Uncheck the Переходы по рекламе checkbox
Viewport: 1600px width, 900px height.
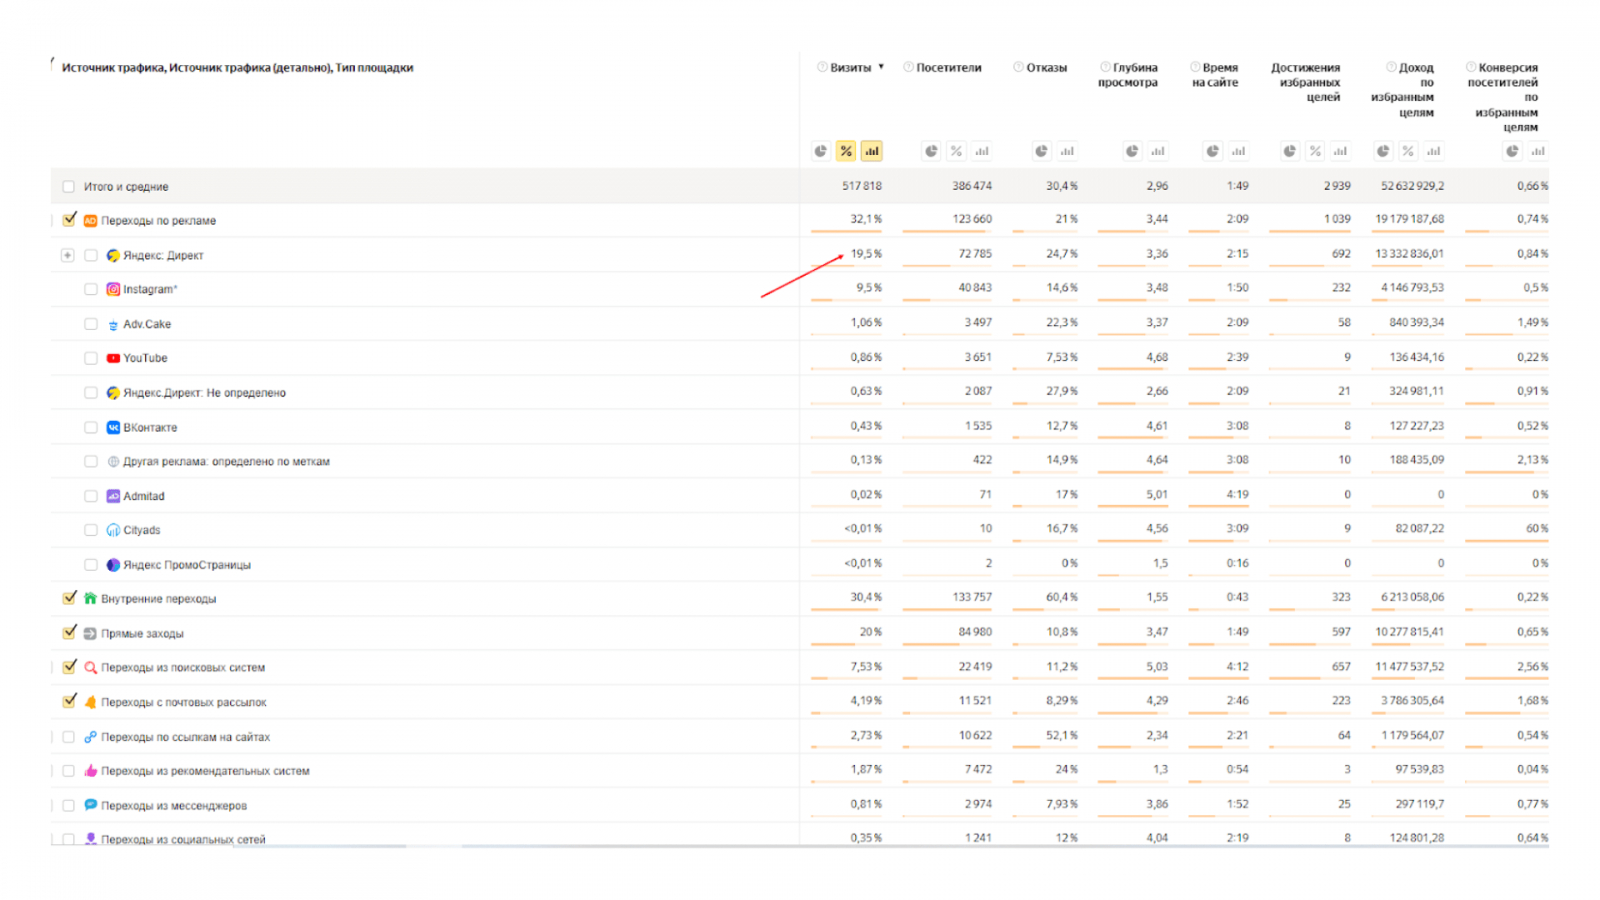69,220
